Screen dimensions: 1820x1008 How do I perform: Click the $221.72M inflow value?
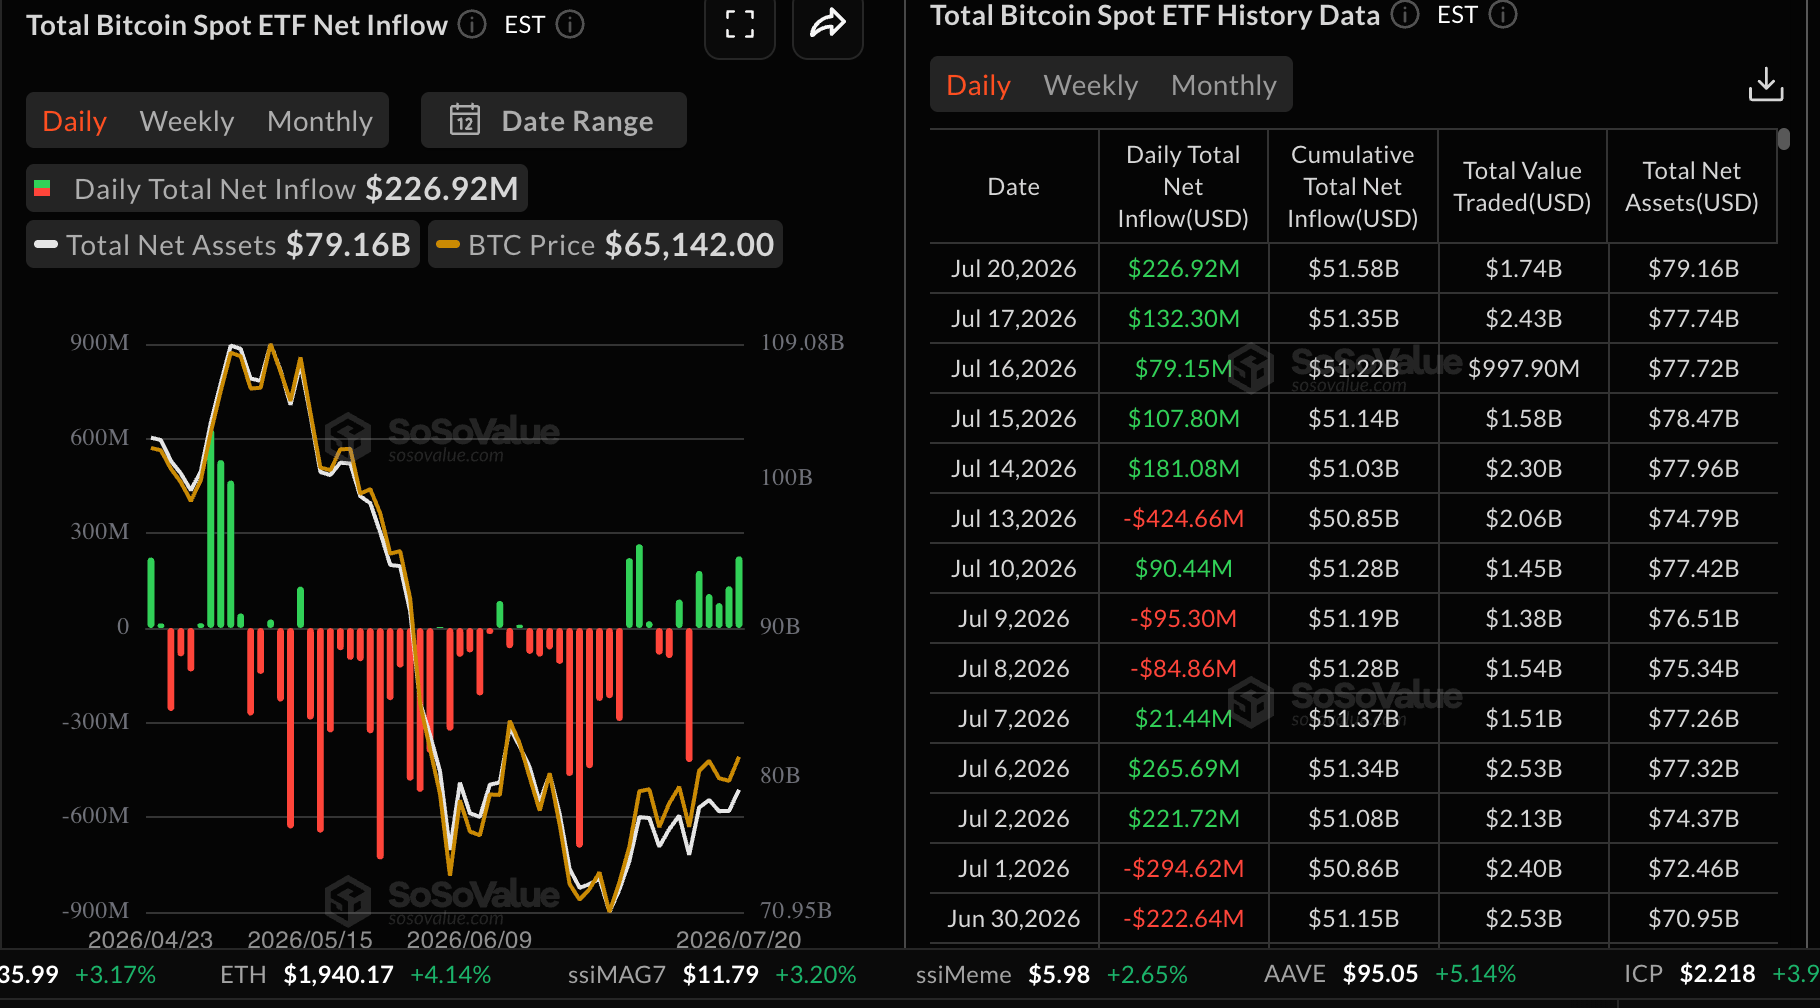pos(1184,819)
